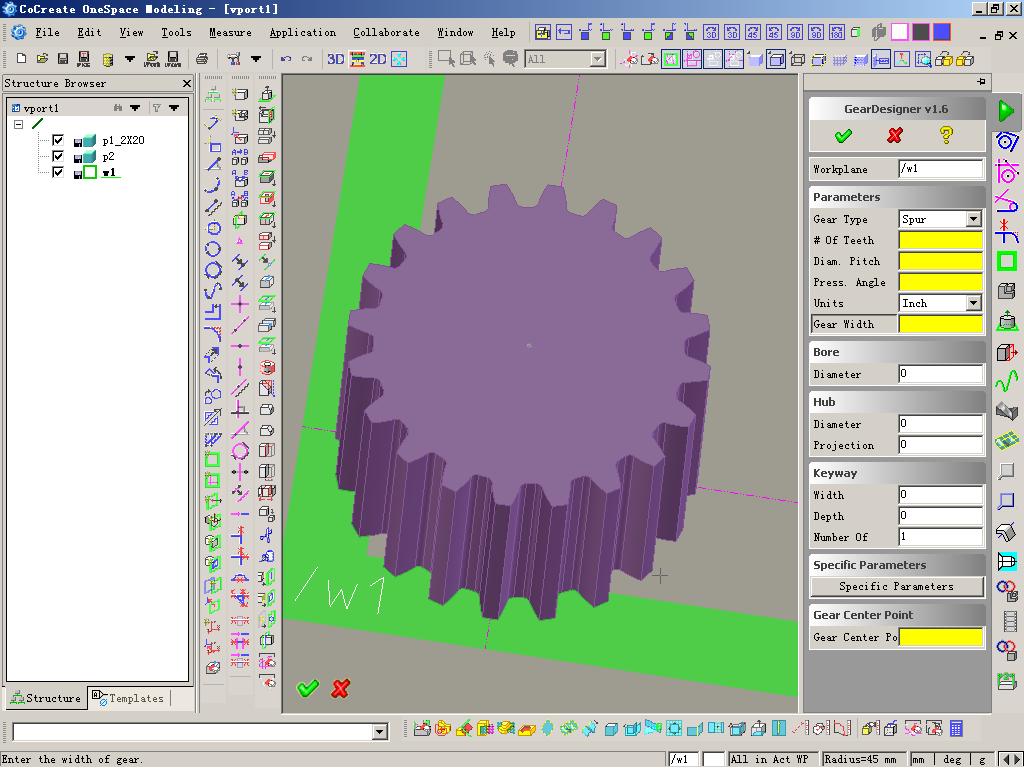Open GearDesigner help question mark
Viewport: 1024px width, 768px height.
click(946, 135)
